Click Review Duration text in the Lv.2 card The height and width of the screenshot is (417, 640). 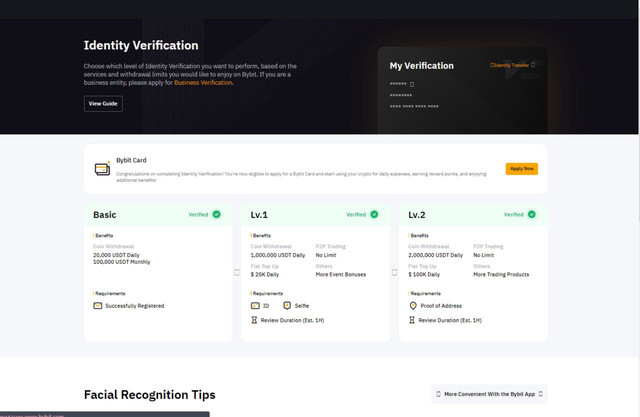click(x=450, y=320)
